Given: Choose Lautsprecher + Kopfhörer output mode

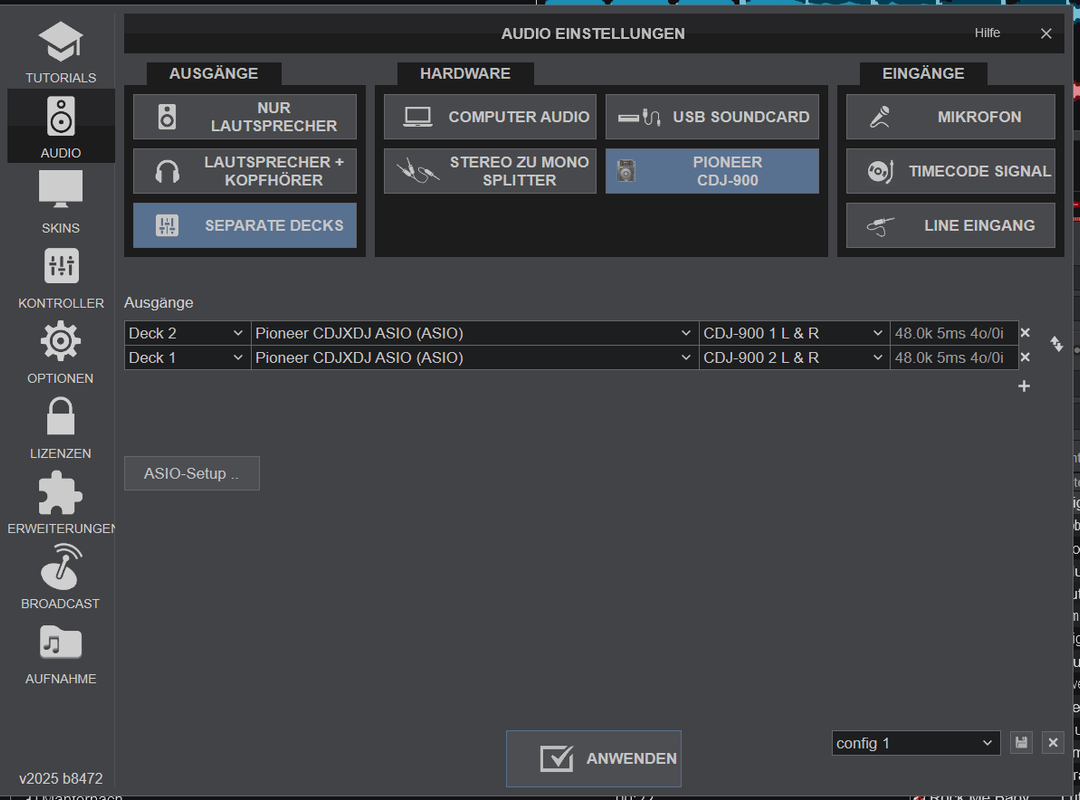Looking at the screenshot, I should click(x=245, y=171).
